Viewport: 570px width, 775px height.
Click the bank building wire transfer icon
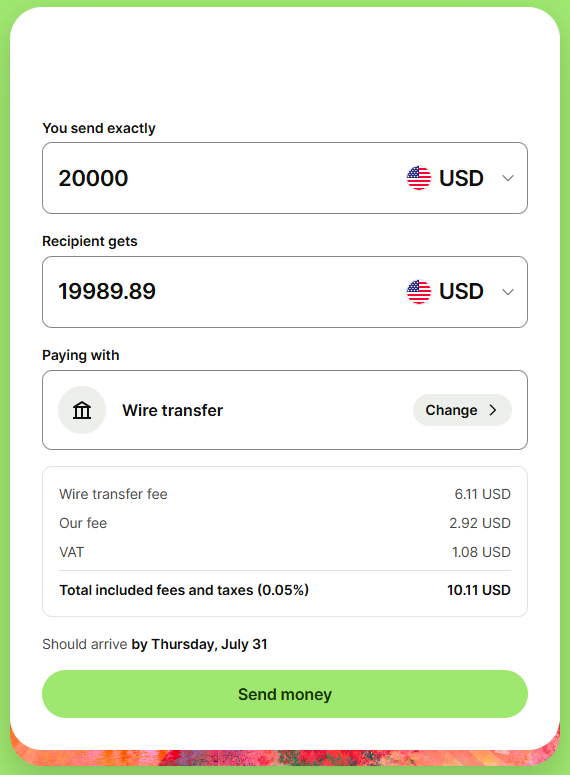82,410
